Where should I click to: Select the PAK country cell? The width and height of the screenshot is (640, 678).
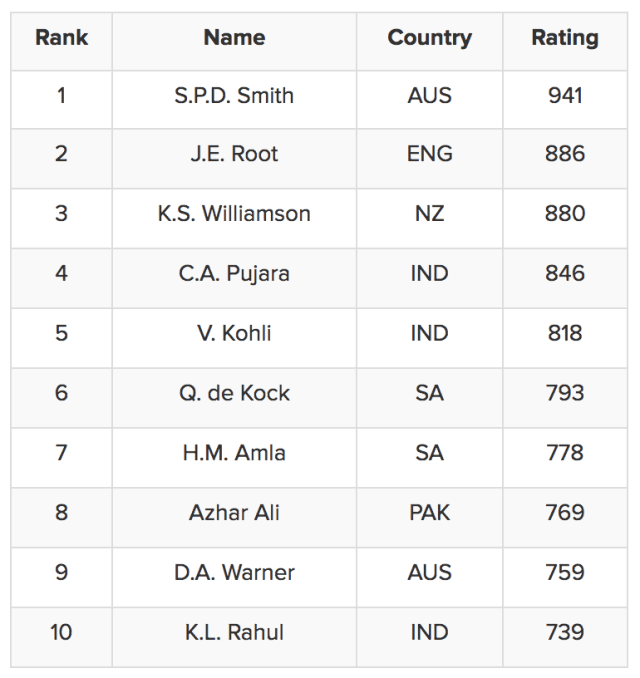tap(429, 513)
